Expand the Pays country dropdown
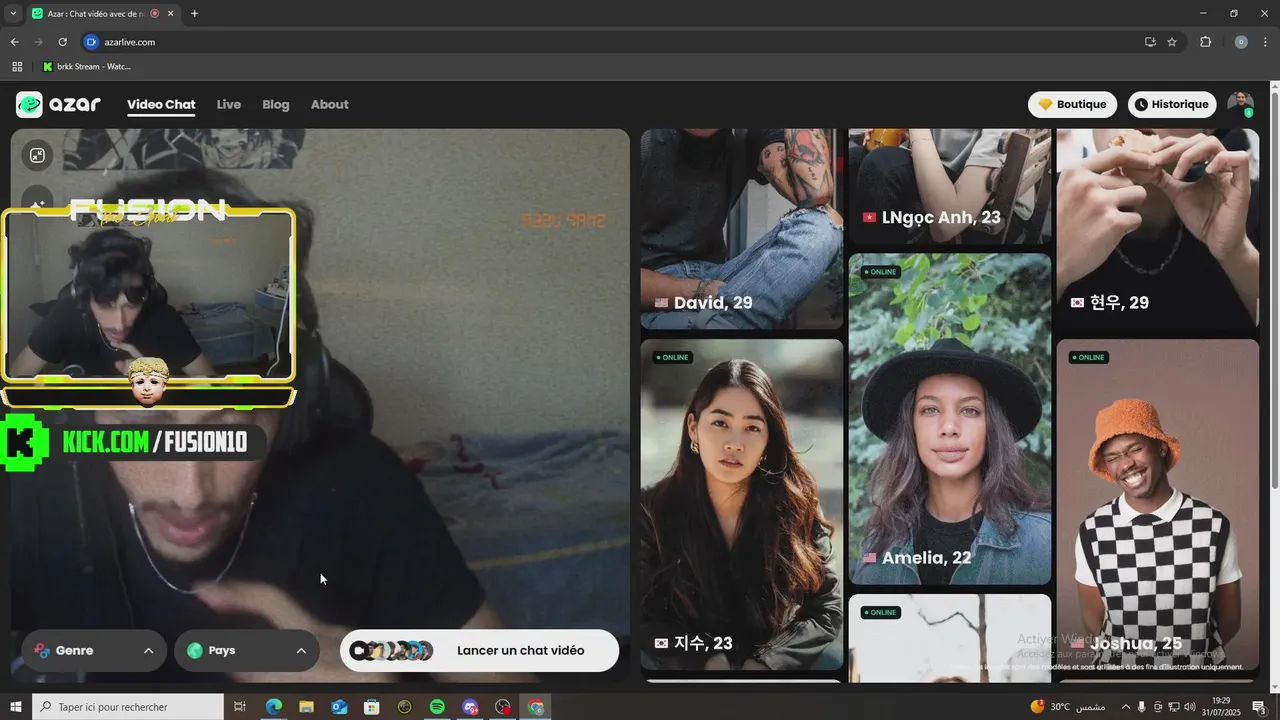1280x720 pixels. tap(247, 650)
